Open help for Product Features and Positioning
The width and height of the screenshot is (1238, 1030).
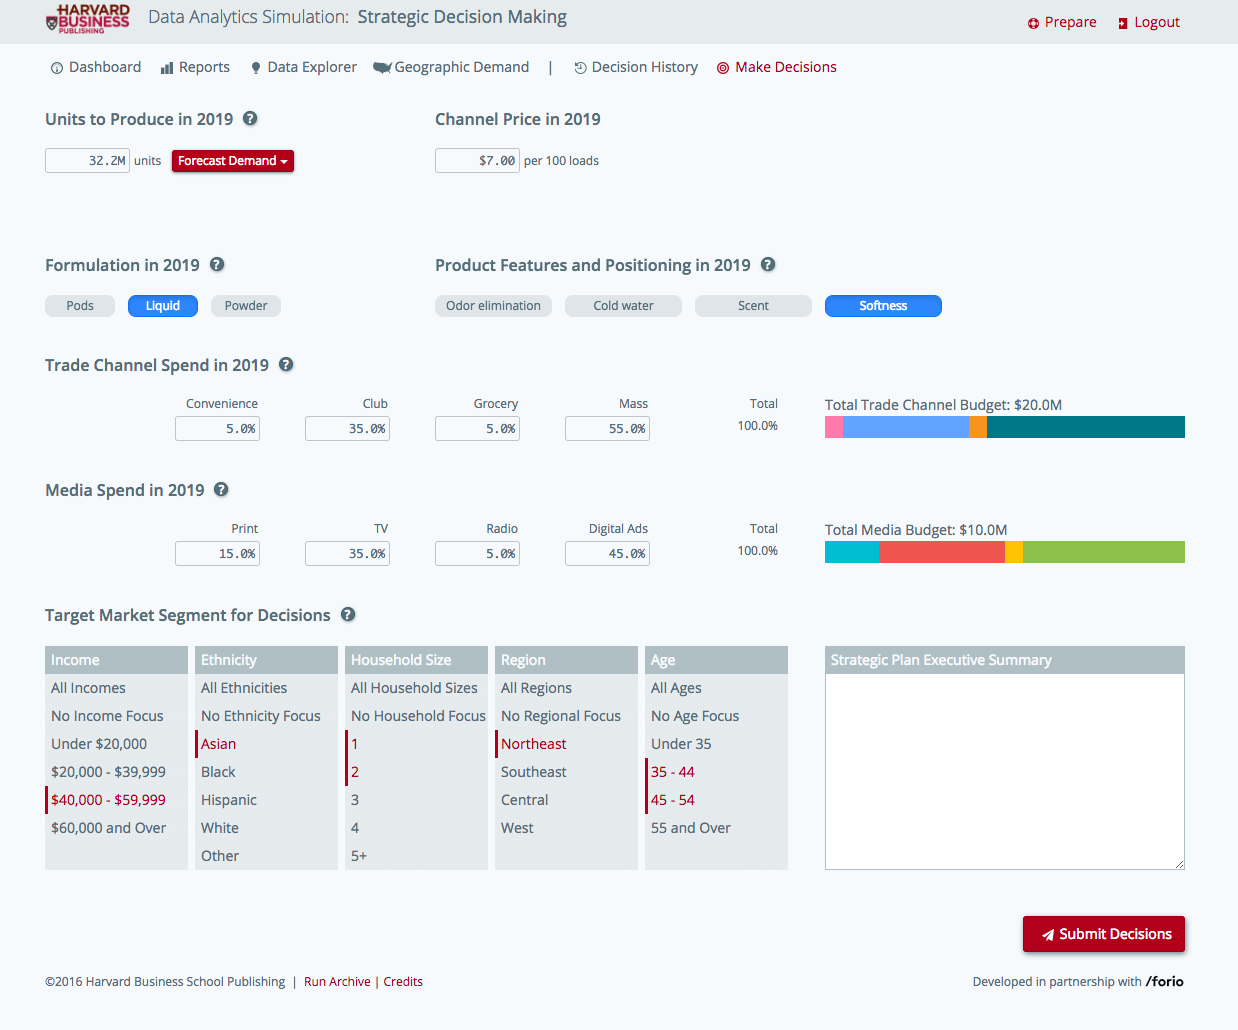tap(768, 264)
